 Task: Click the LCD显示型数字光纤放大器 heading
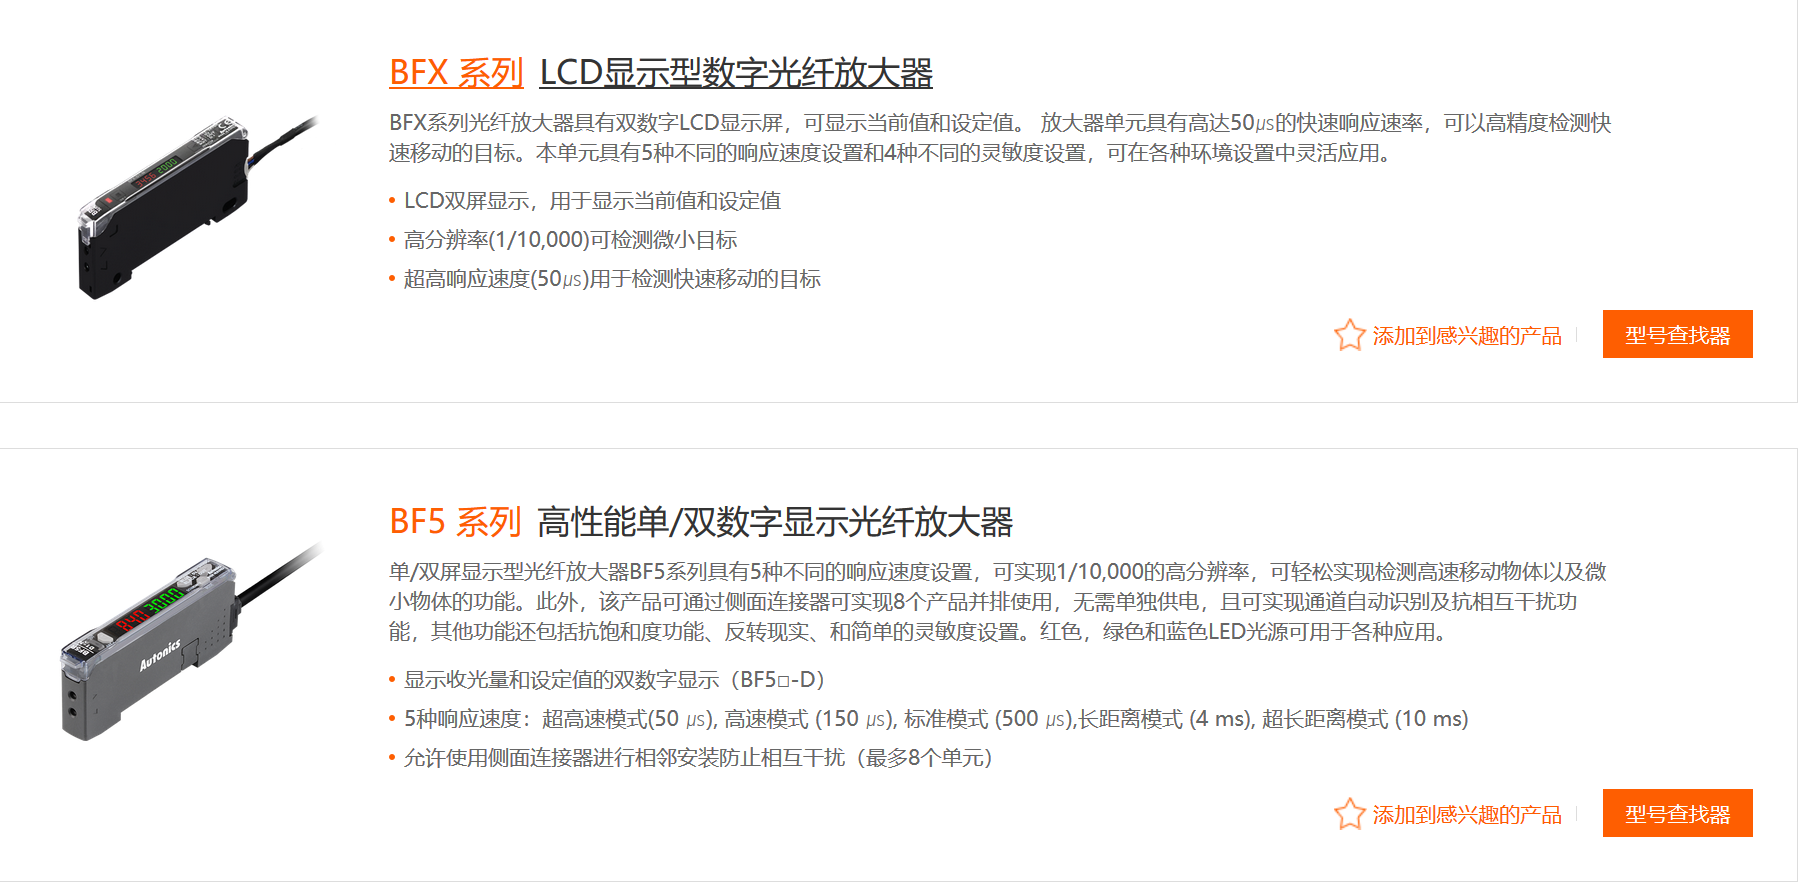pos(735,73)
